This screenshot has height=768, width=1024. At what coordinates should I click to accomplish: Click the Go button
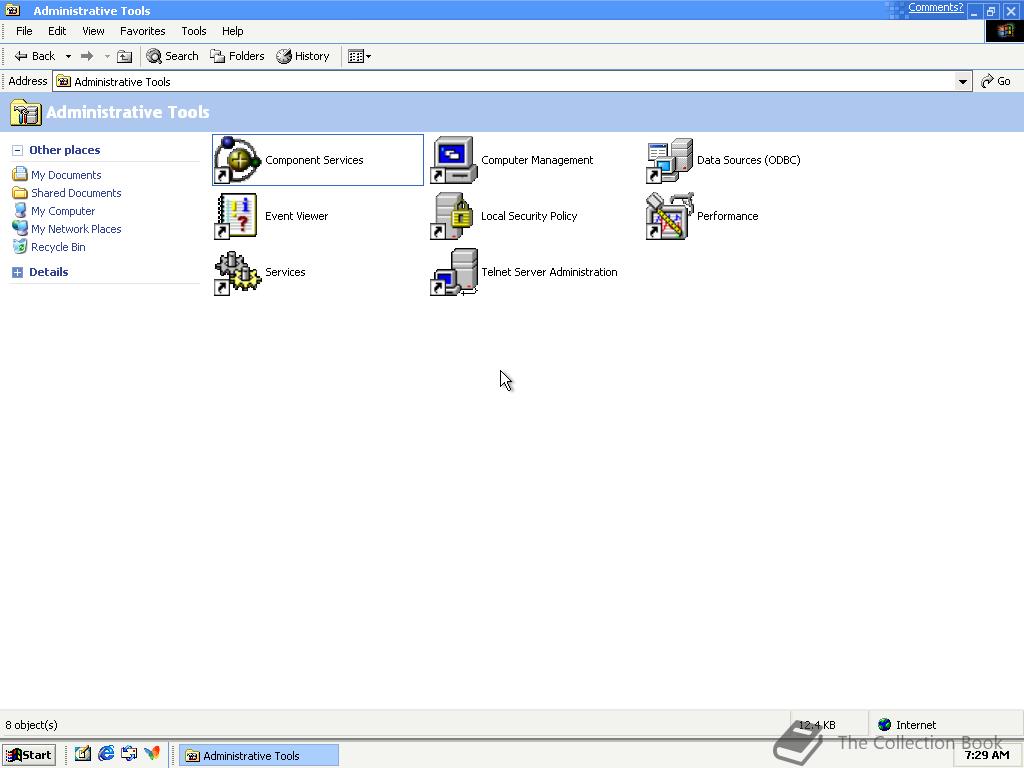tap(996, 81)
